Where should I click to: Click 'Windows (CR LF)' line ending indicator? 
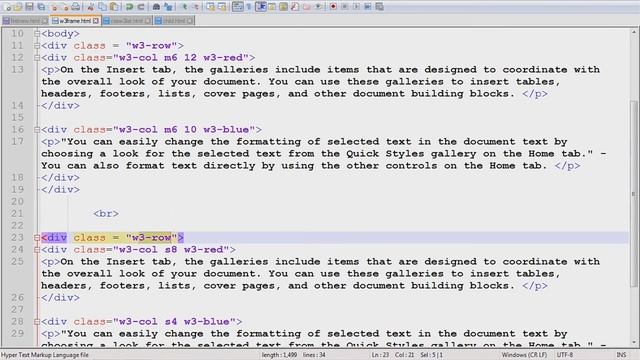pos(524,355)
